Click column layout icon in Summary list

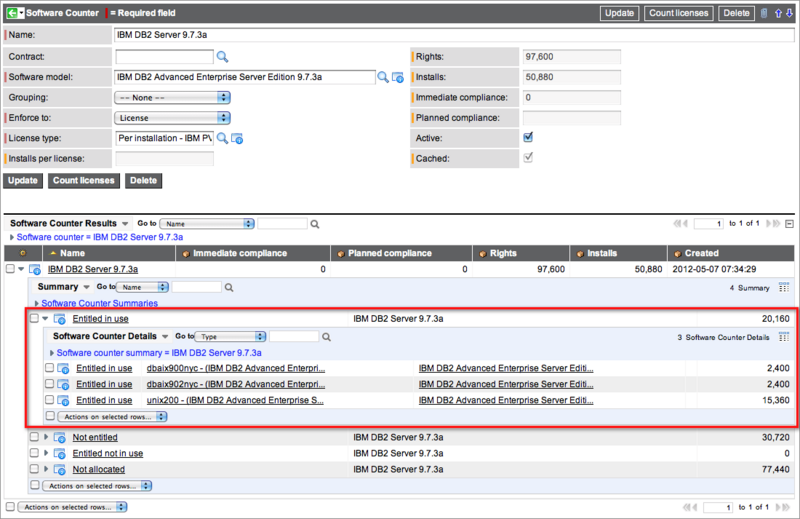[x=784, y=287]
